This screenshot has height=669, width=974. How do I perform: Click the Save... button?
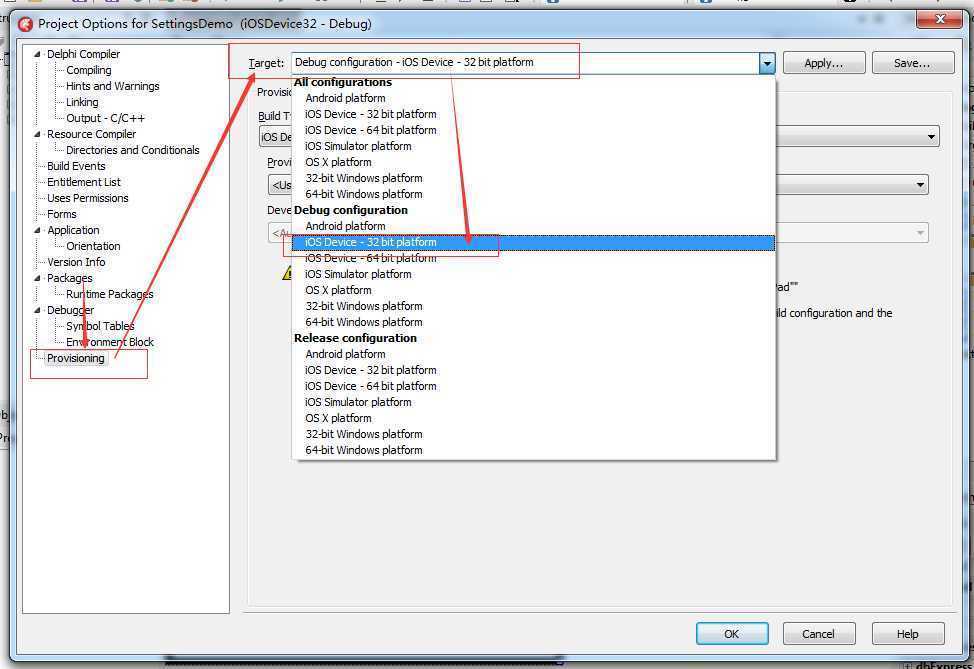coord(913,63)
